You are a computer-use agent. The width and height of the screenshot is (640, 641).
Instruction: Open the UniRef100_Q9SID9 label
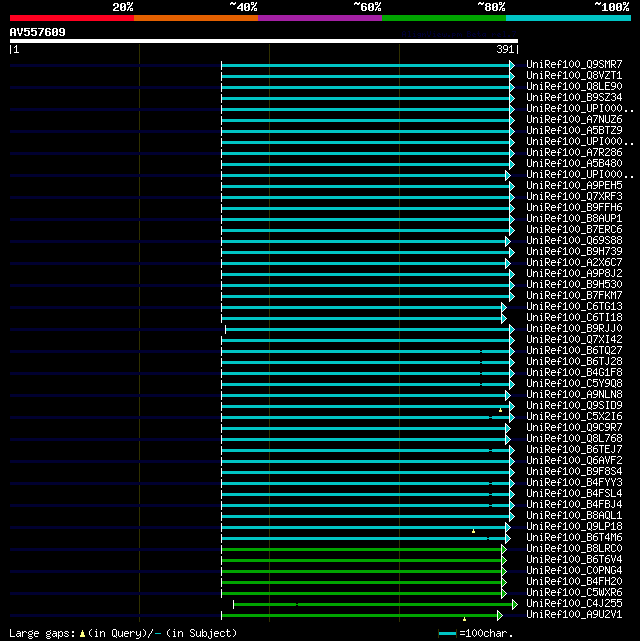coord(574,406)
